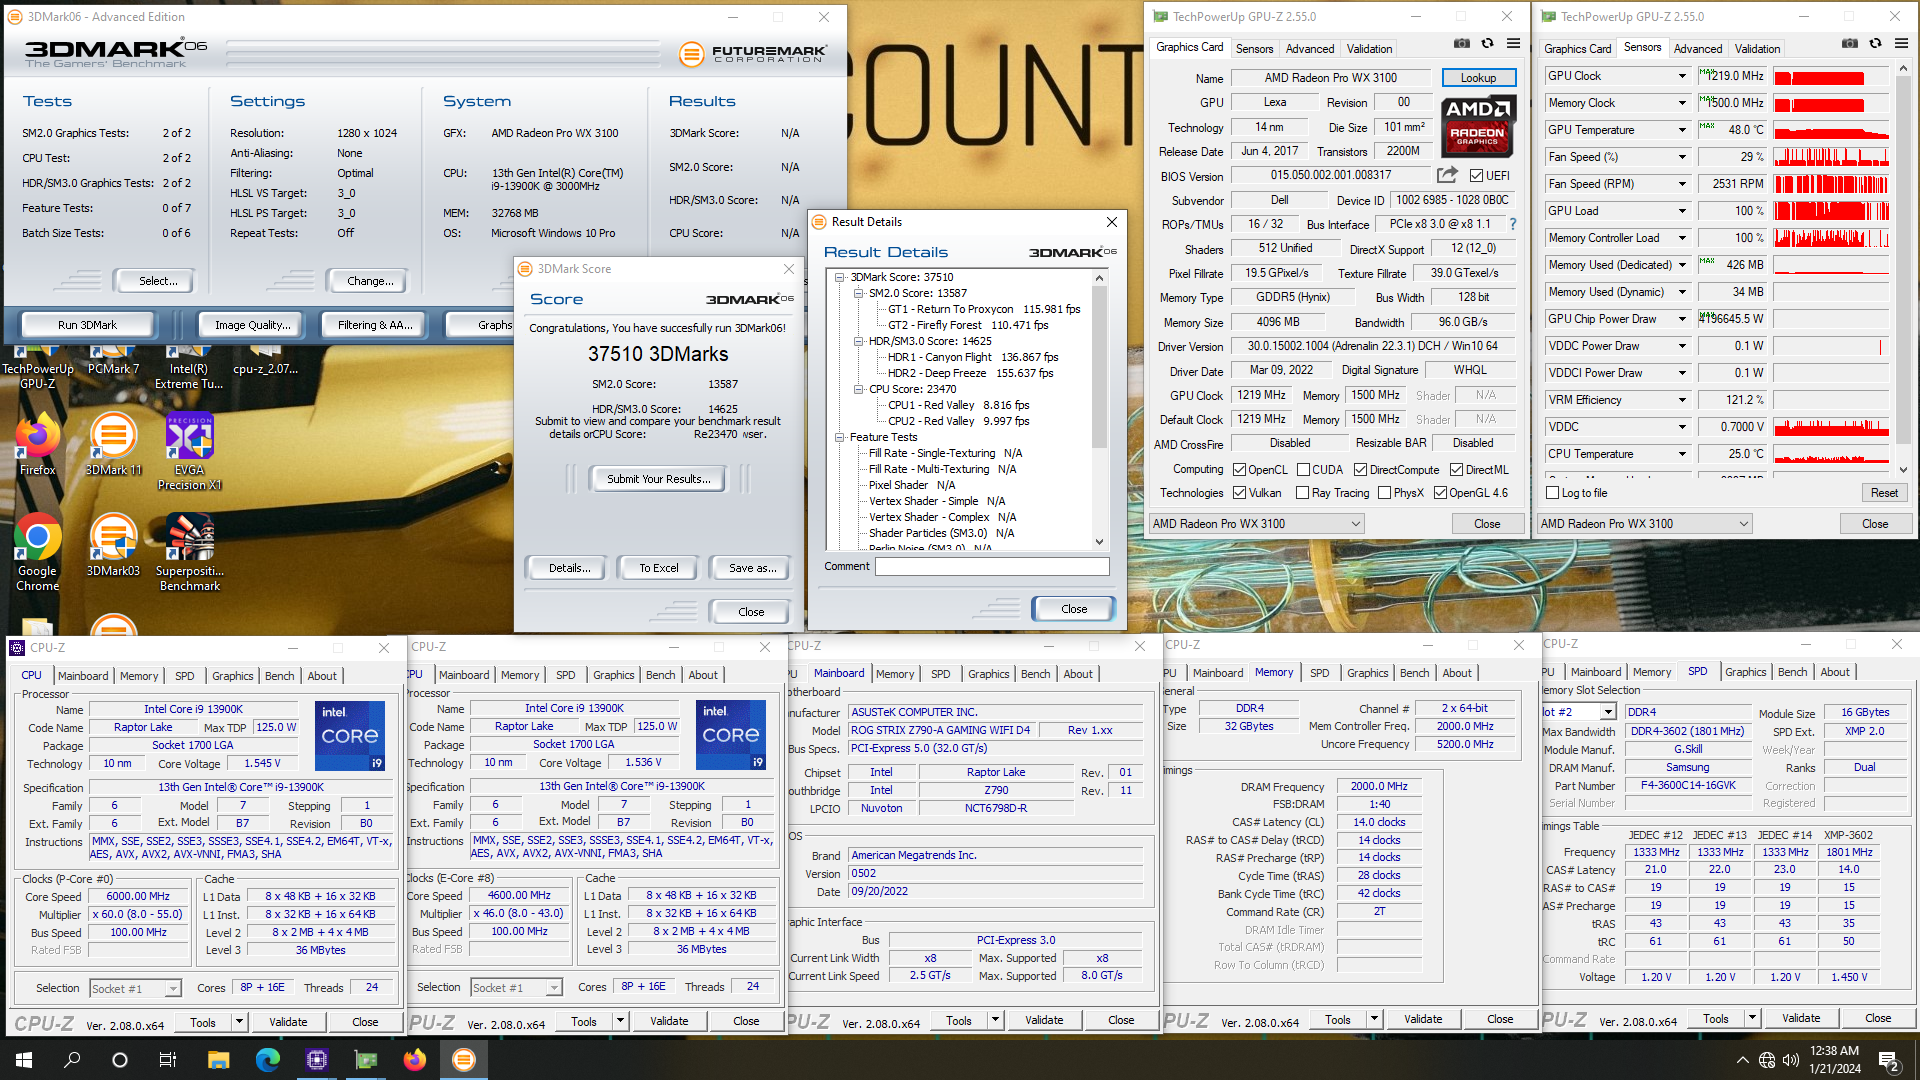Toggle the PhysX checkbox
This screenshot has width=1920, height=1080.
coord(1384,493)
